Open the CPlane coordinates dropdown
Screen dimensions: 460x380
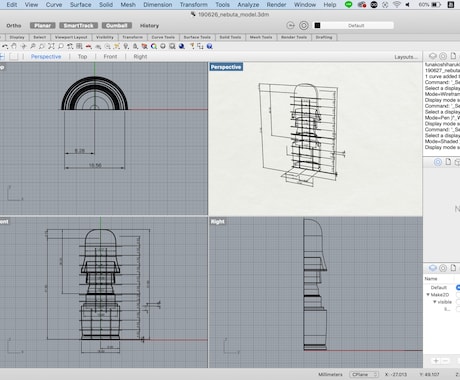pos(364,374)
